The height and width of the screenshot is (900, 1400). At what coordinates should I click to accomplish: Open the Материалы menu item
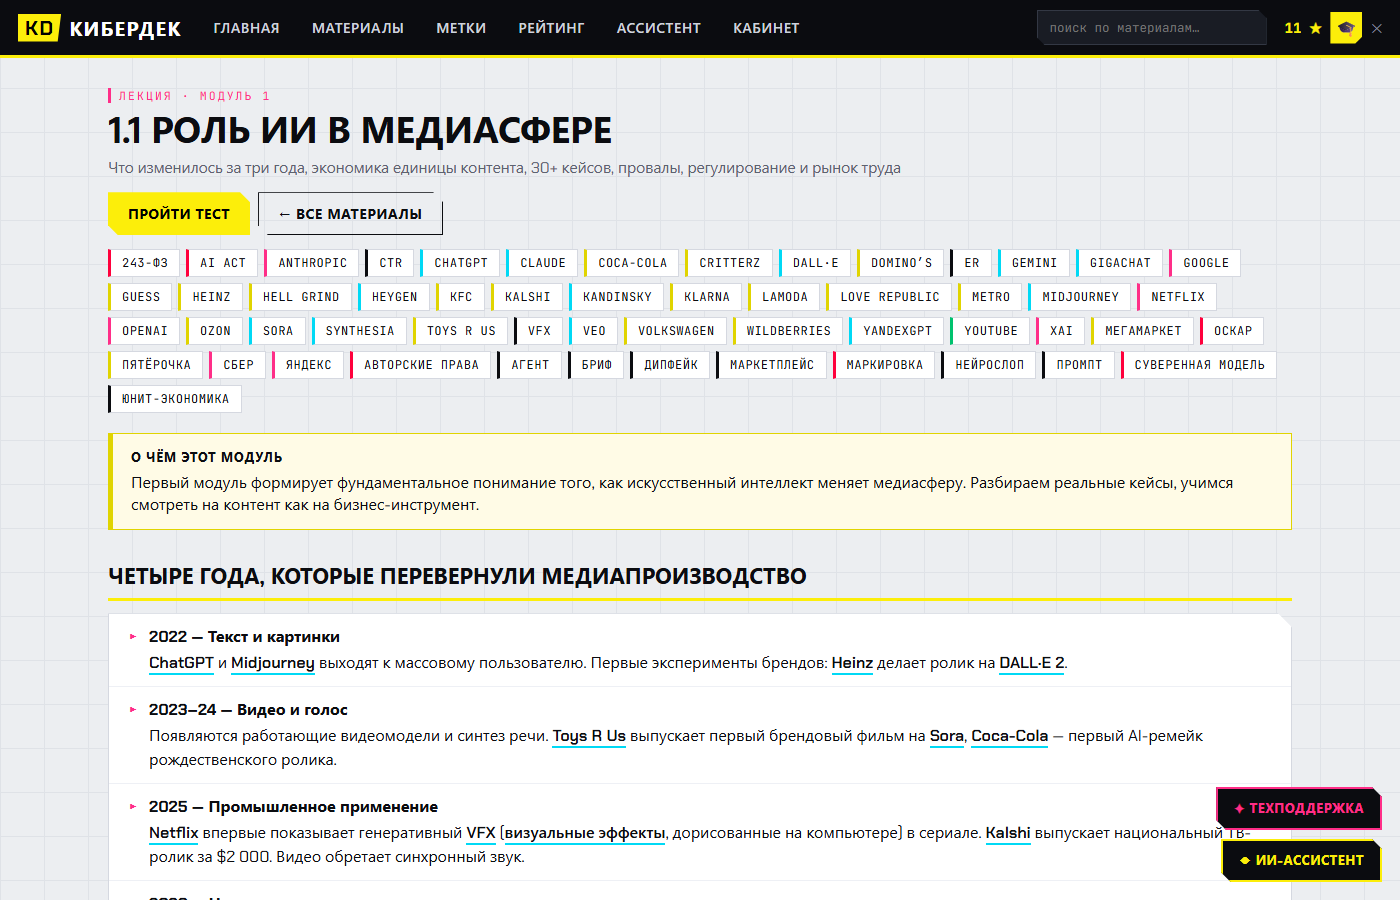point(358,28)
